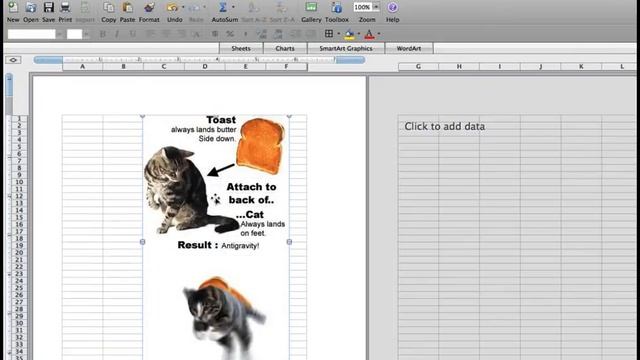Select the Format painter brush icon
Screen dimensions: 640x360
click(x=149, y=8)
